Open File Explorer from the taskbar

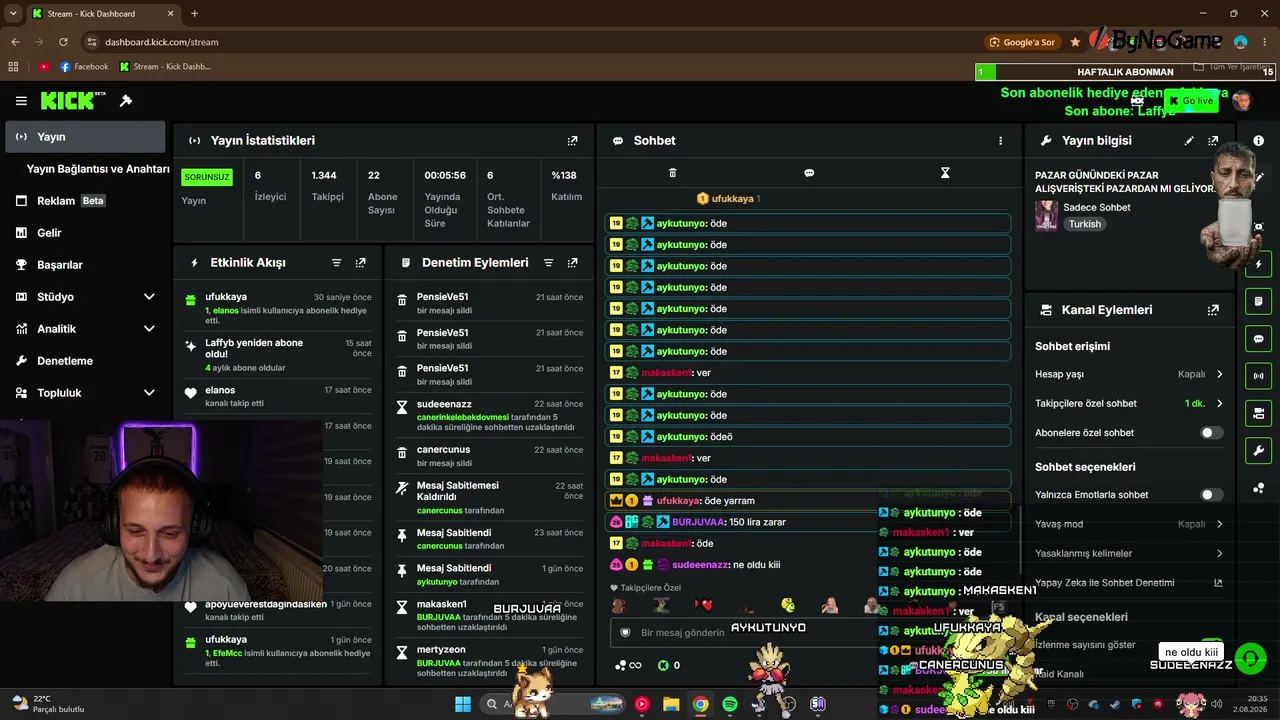671,704
